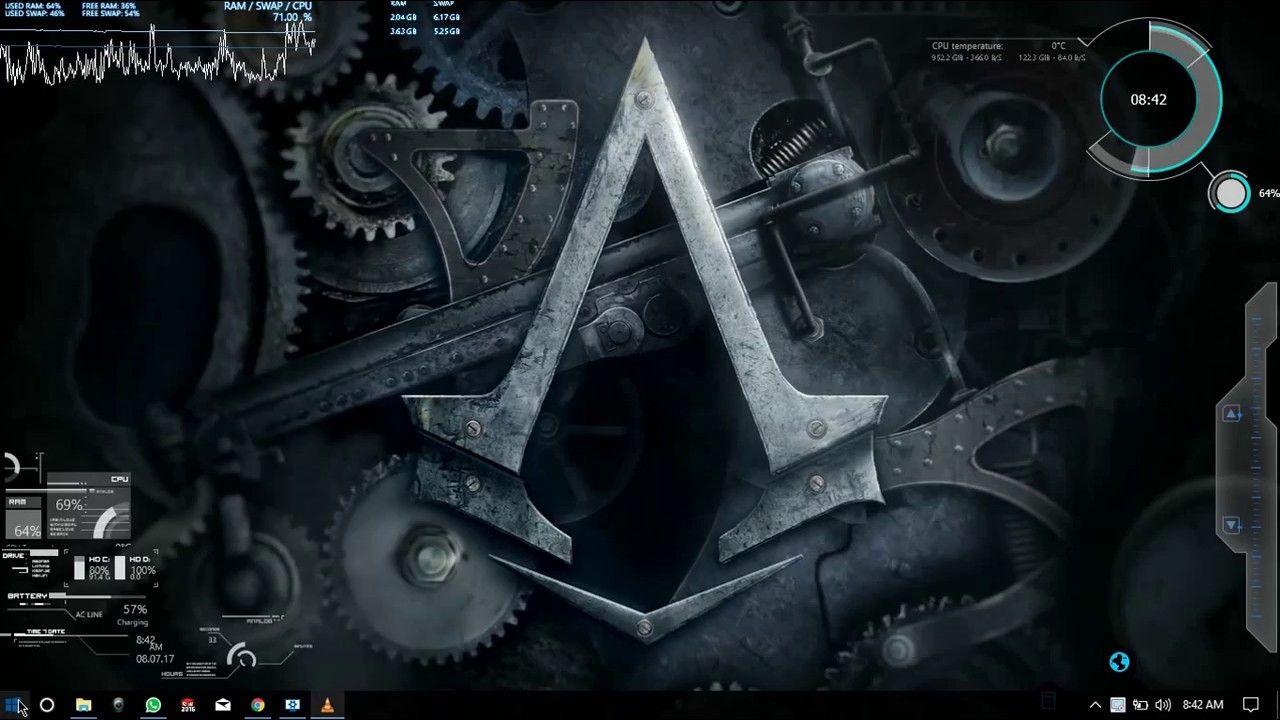The height and width of the screenshot is (720, 1280).
Task: Open the volume control speaker icon
Action: coord(1162,704)
